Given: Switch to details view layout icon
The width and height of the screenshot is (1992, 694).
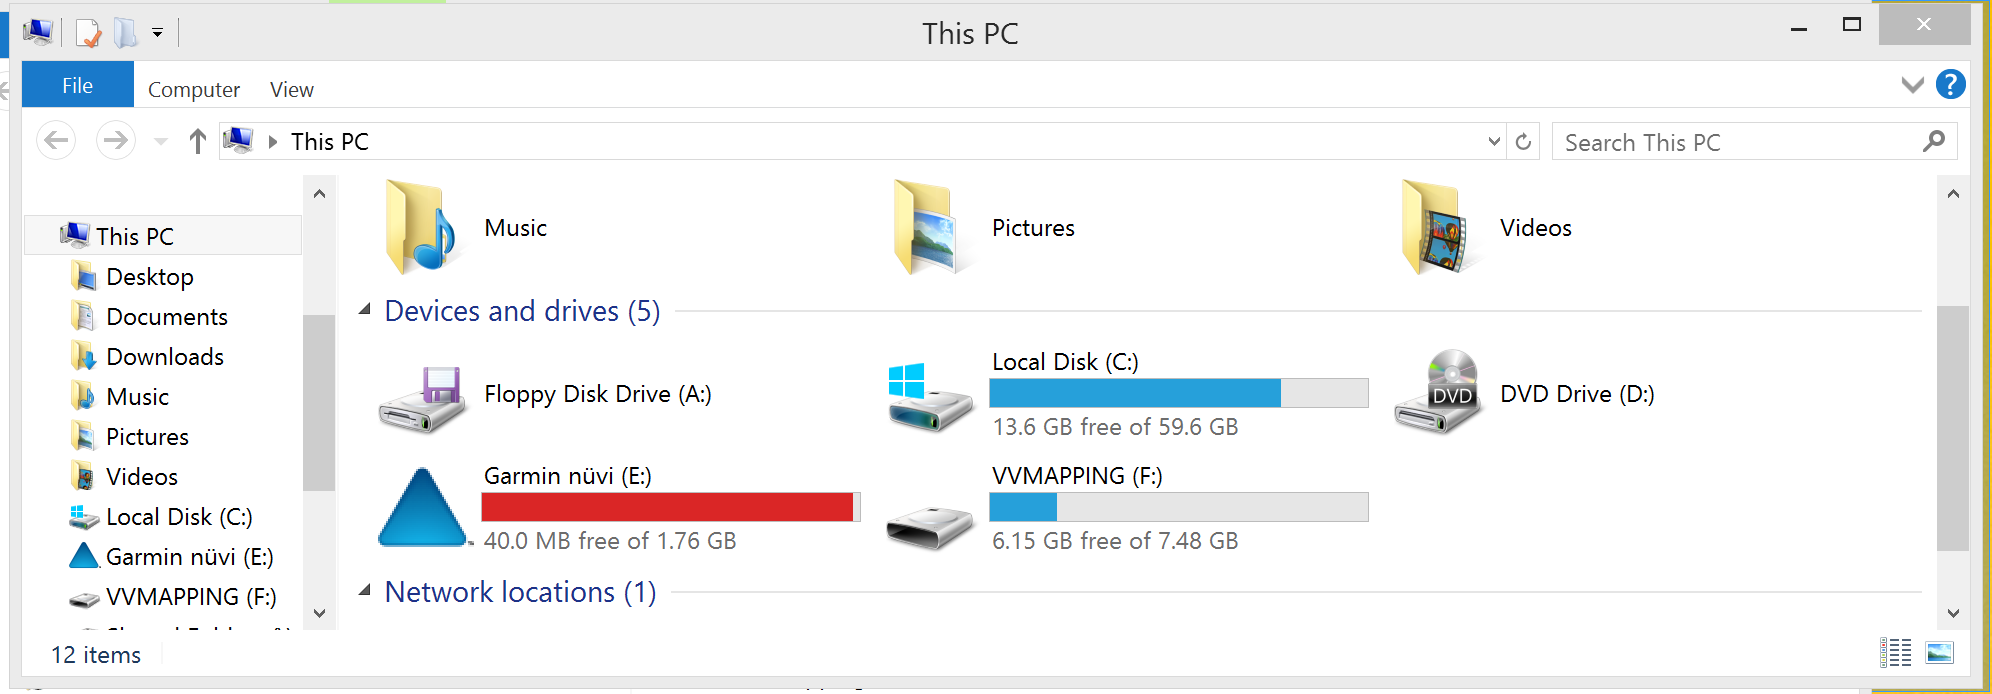Looking at the screenshot, I should point(1895,653).
